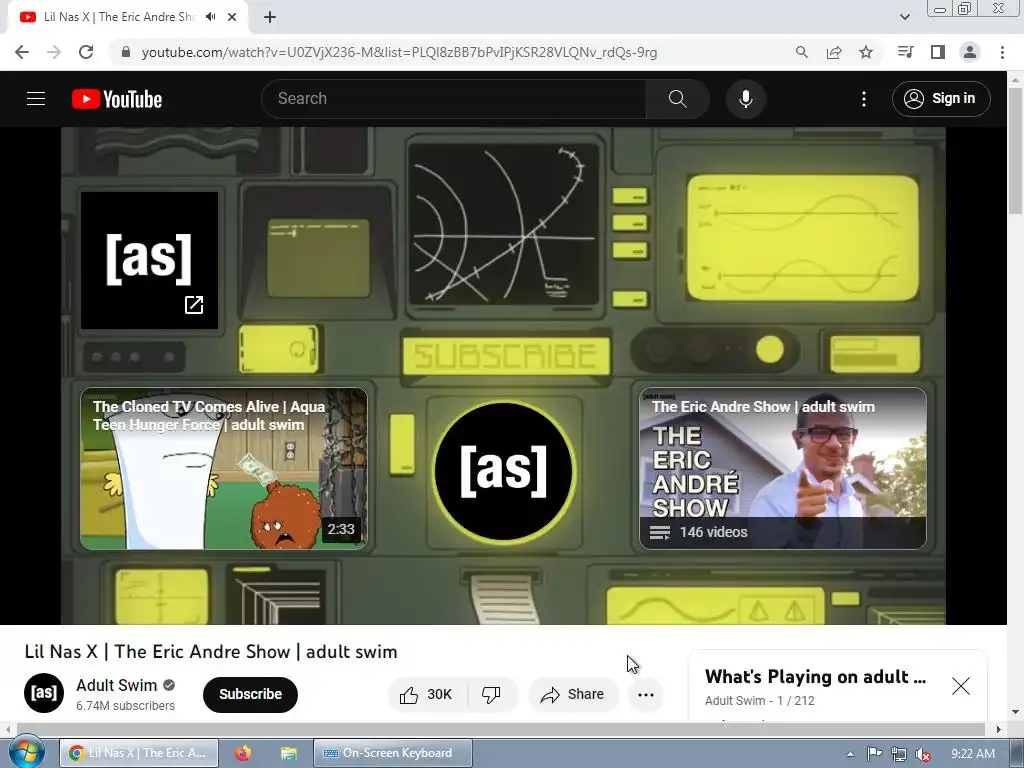The width and height of the screenshot is (1024, 768).
Task: Open the Windows Start button
Action: click(27, 752)
